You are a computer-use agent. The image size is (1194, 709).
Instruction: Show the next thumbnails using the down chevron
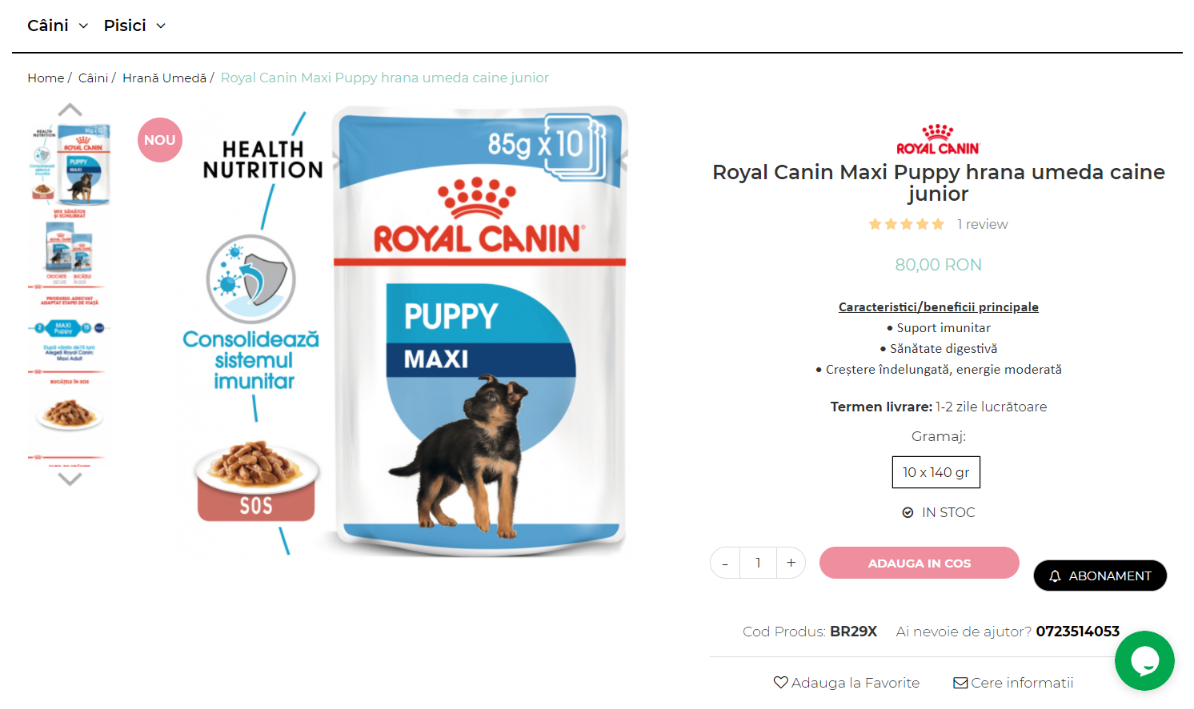70,479
